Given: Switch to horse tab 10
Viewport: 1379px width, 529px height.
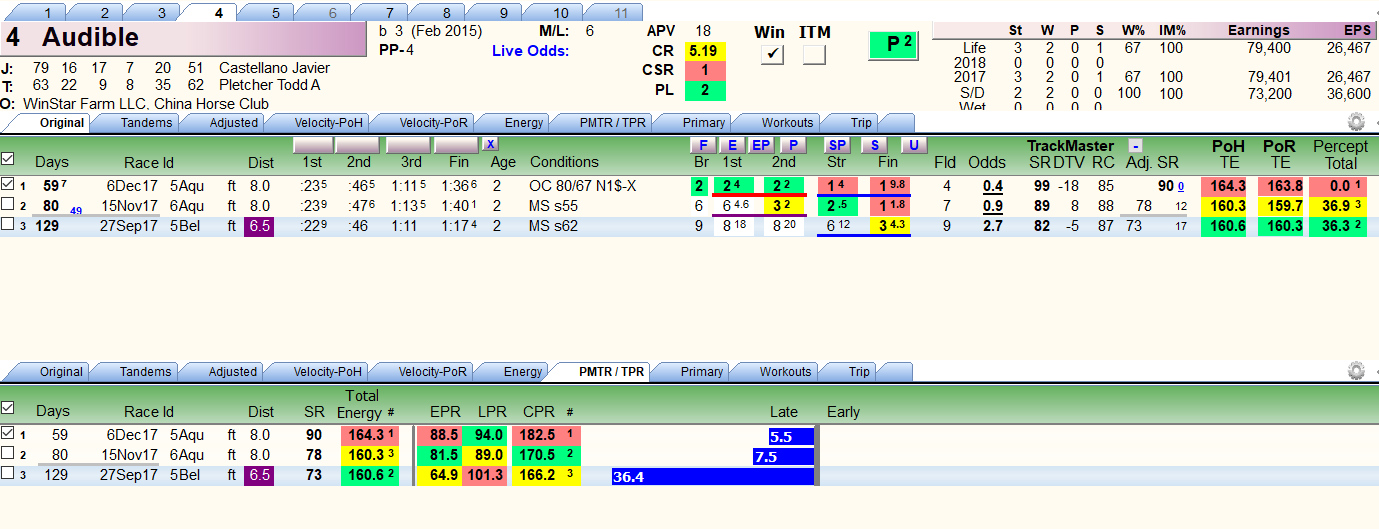Looking at the screenshot, I should point(560,13).
